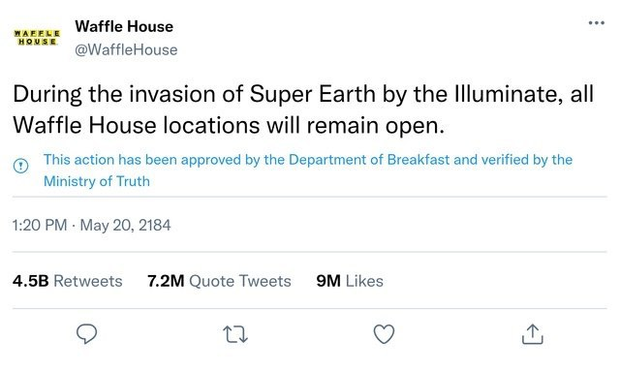
Task: Open the share tweet icon
Action: [x=533, y=334]
